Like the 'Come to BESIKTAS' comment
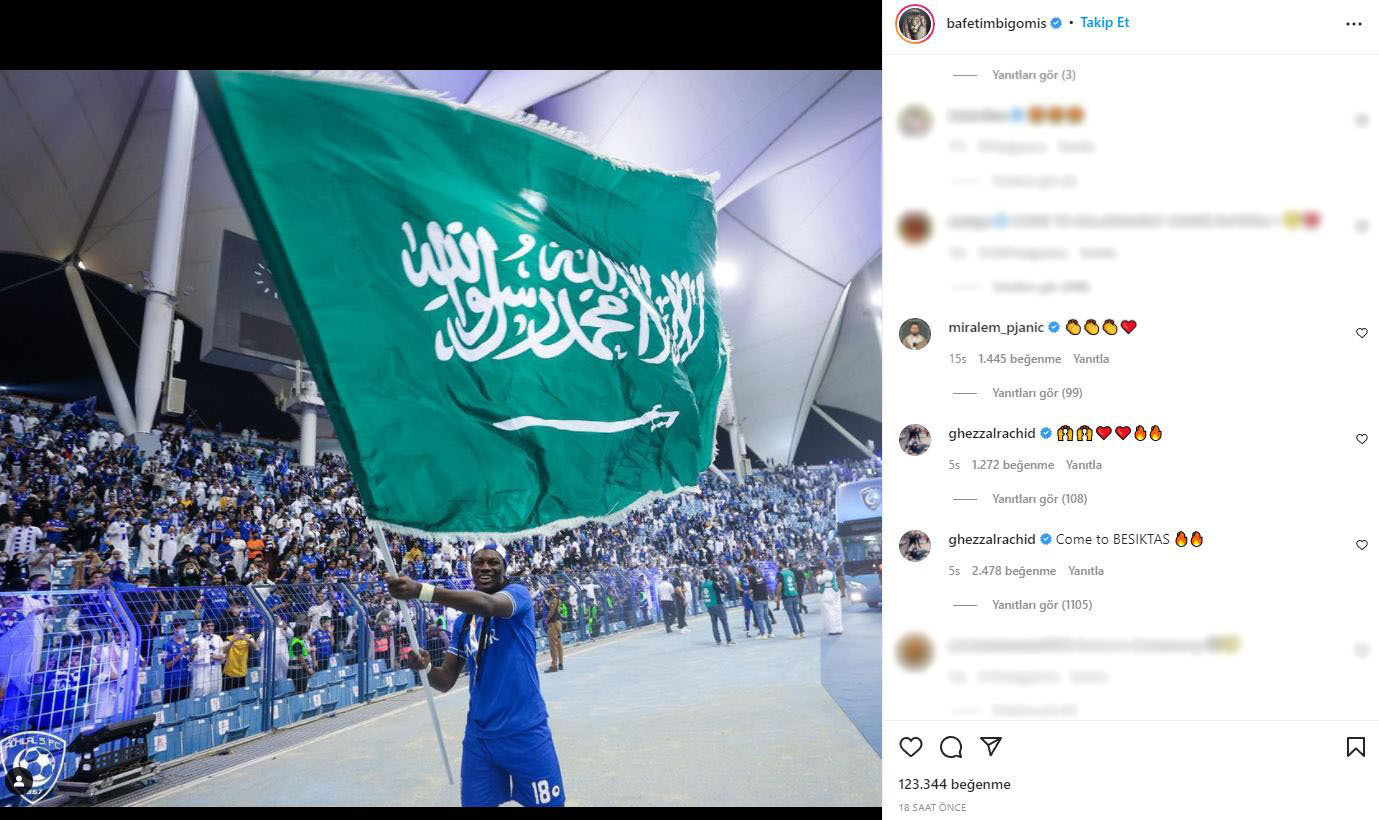The width and height of the screenshot is (1379, 820). (x=1361, y=545)
